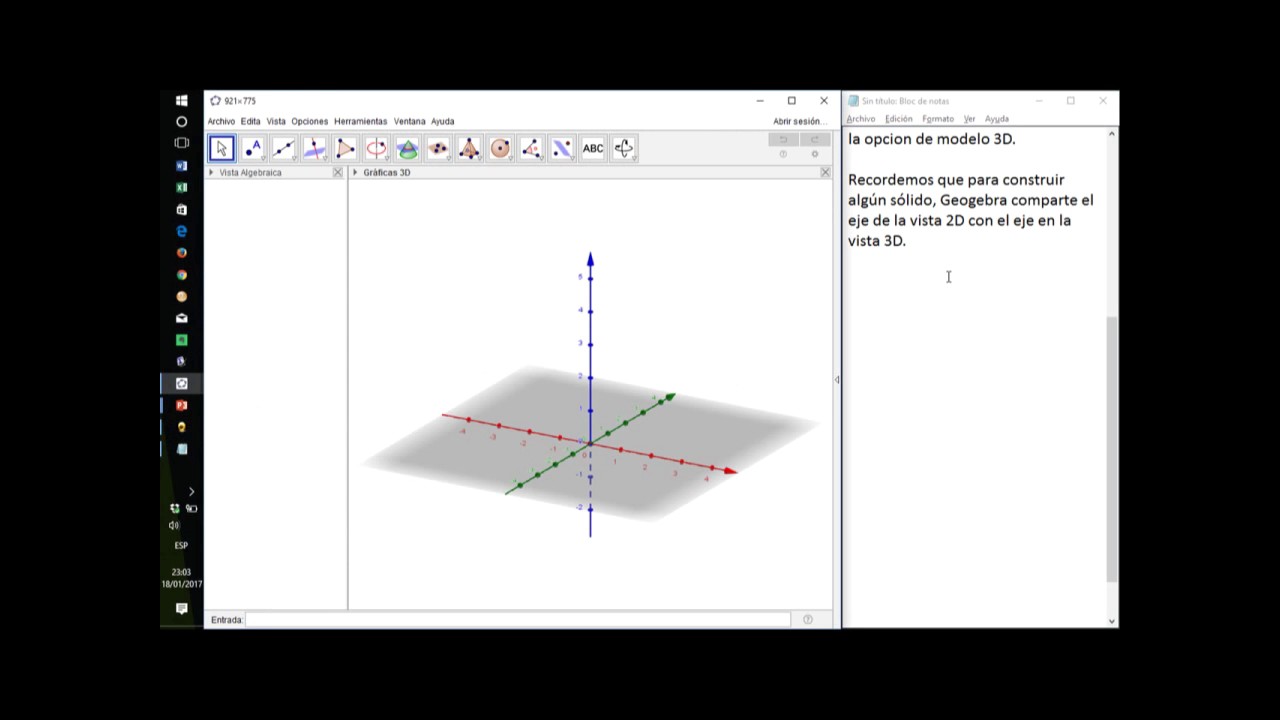1280x720 pixels.
Task: Select the Sphere tool
Action: click(500, 149)
